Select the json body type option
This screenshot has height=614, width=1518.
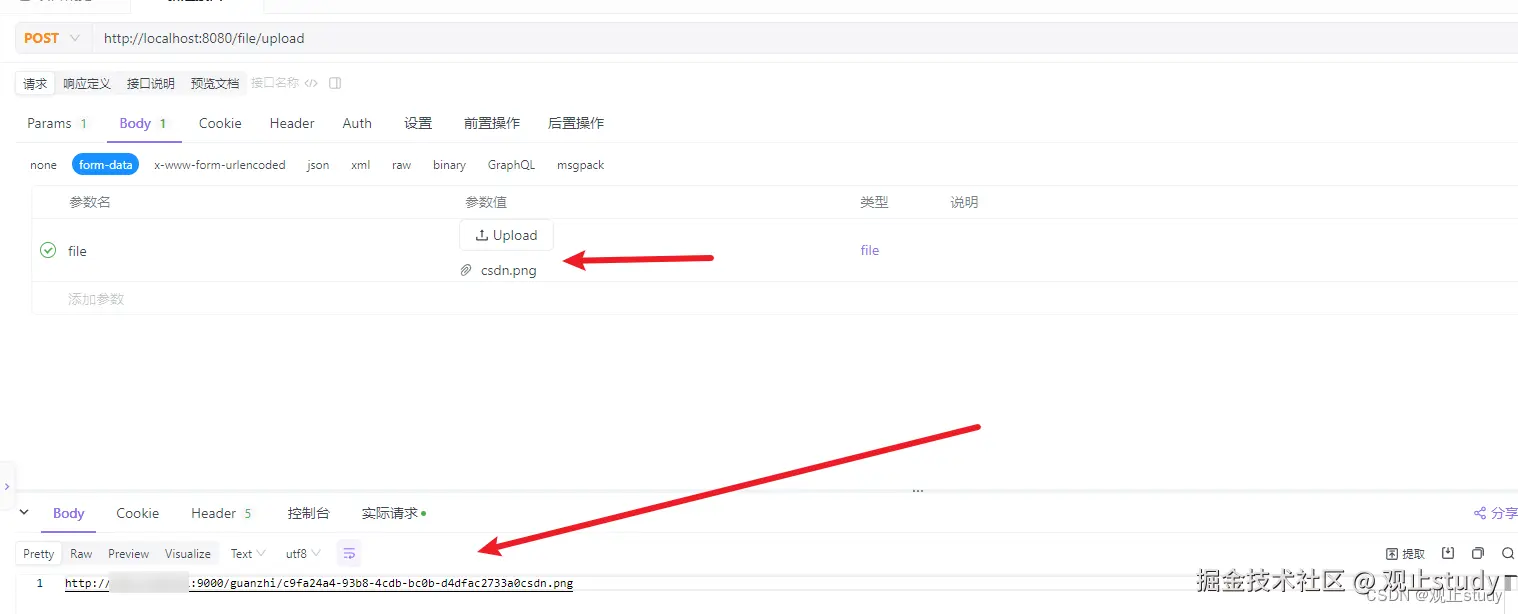(x=317, y=164)
